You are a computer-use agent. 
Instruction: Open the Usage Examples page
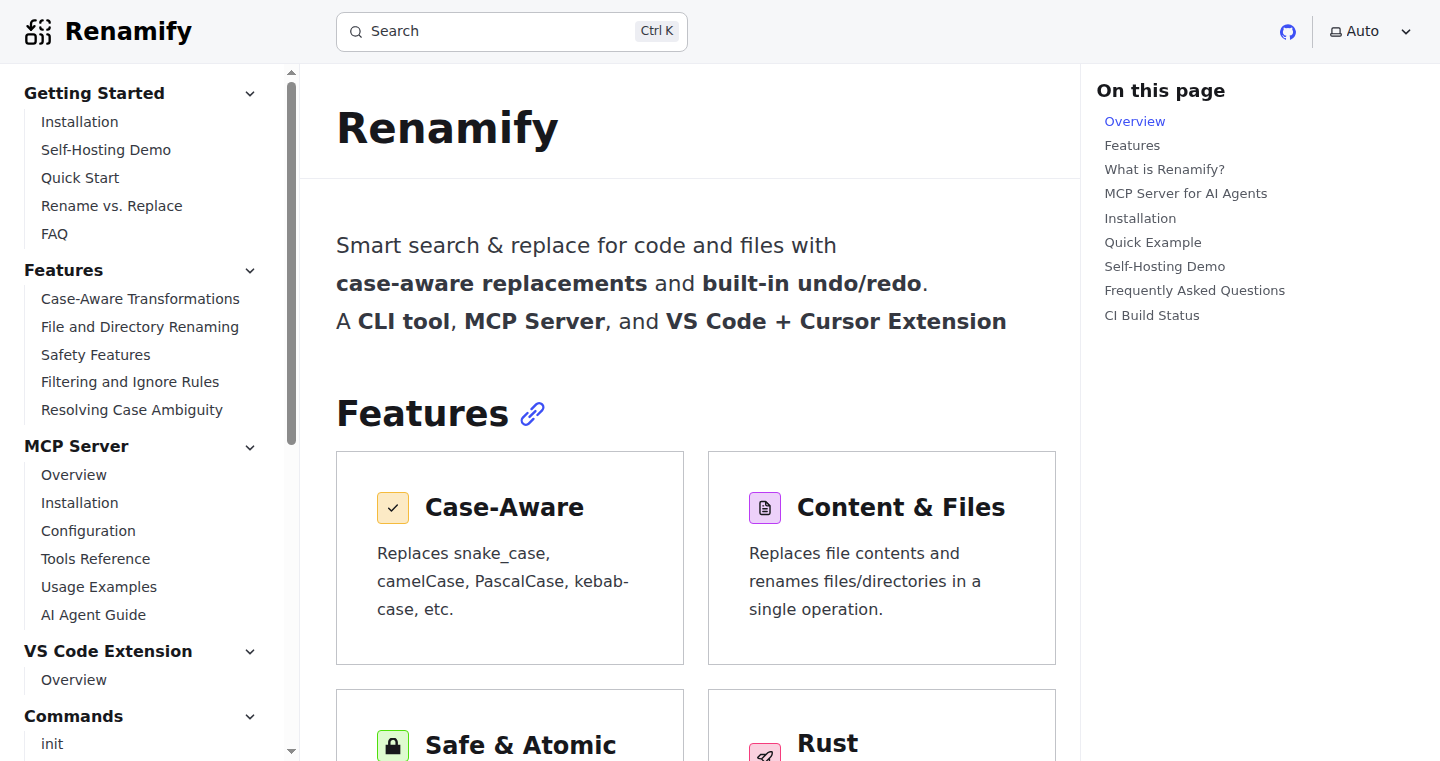point(99,587)
